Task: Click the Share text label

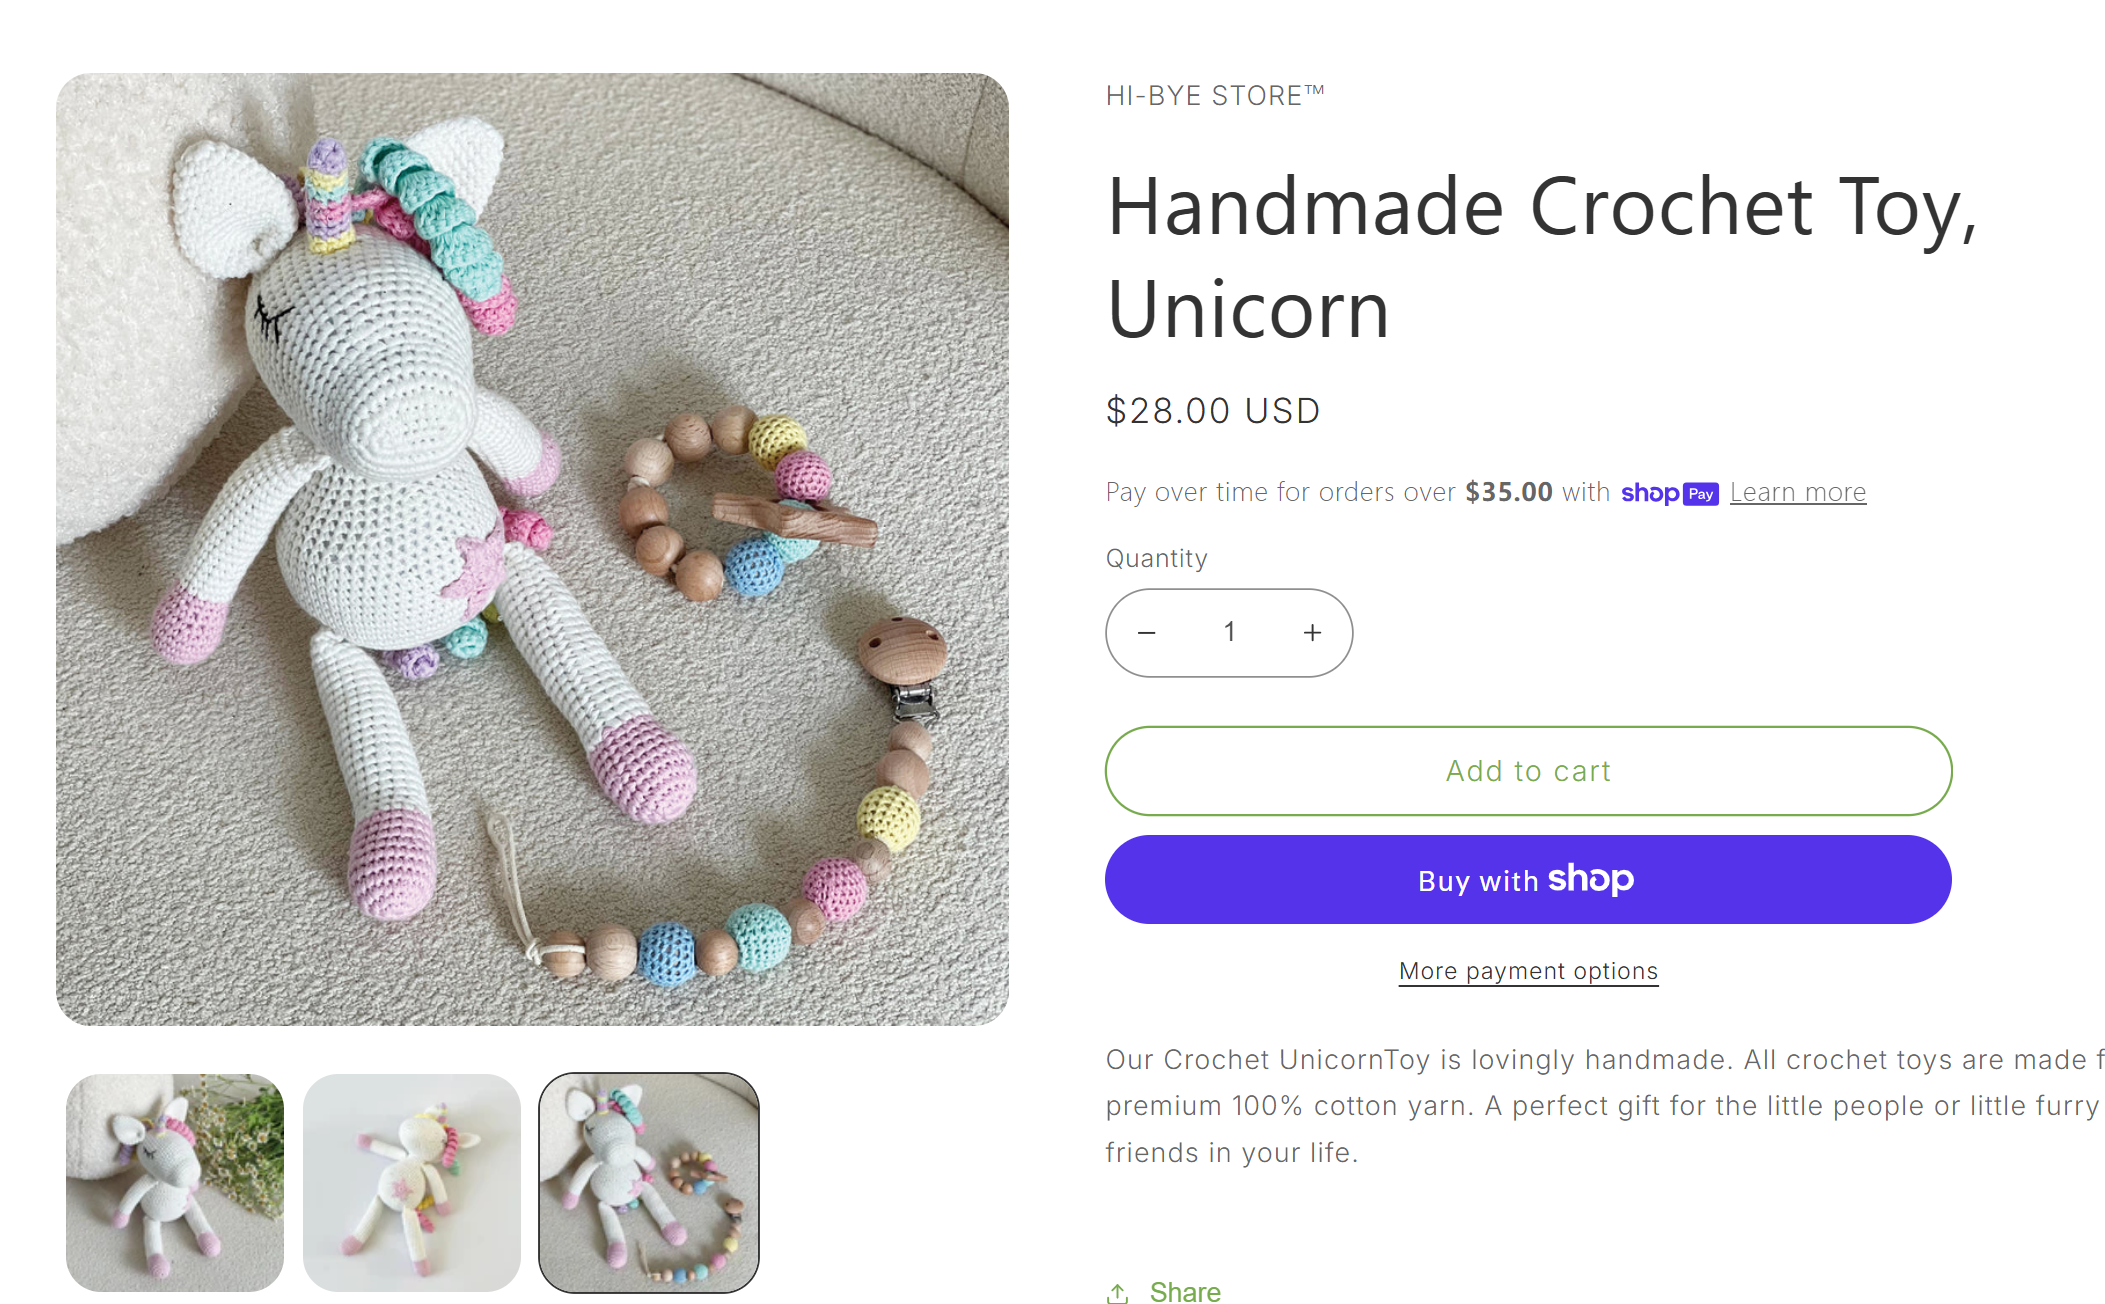Action: point(1185,1292)
